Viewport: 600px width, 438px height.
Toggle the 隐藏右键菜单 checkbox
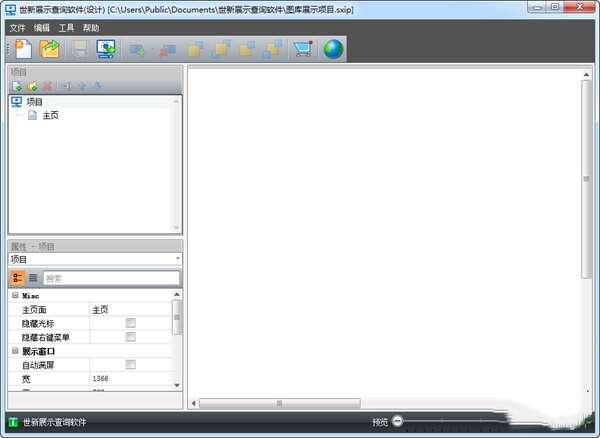pos(130,338)
